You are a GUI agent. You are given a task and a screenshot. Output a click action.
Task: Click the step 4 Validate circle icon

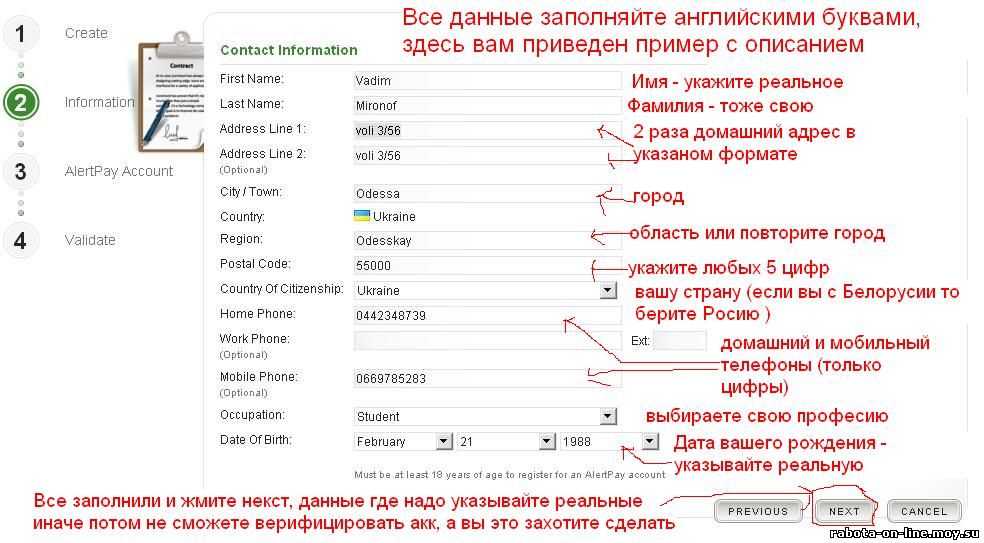pyautogui.click(x=20, y=240)
